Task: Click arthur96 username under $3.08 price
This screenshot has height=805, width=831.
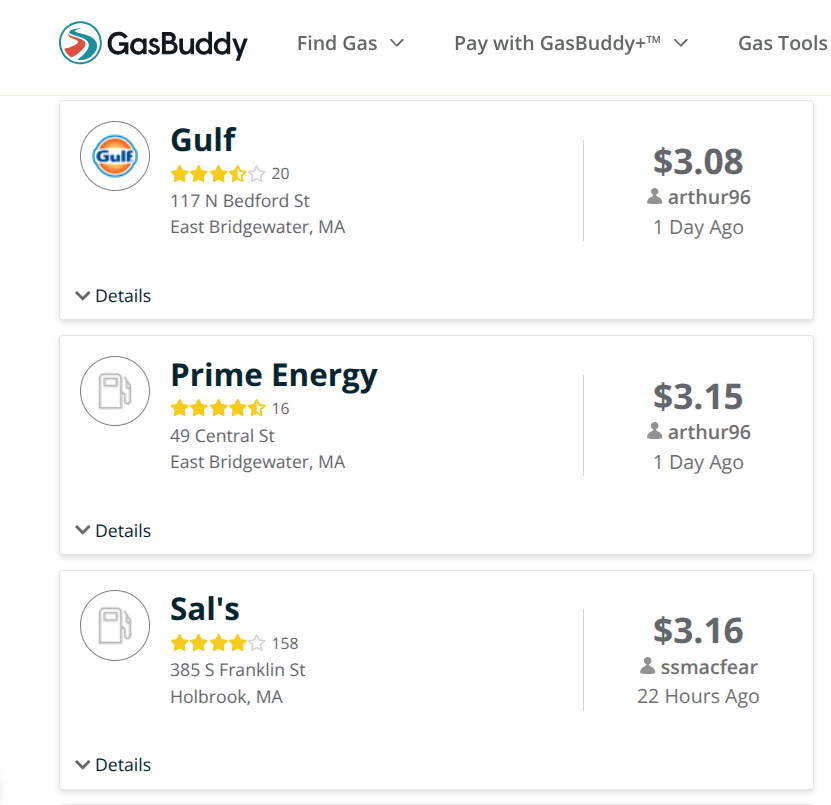Action: click(709, 197)
